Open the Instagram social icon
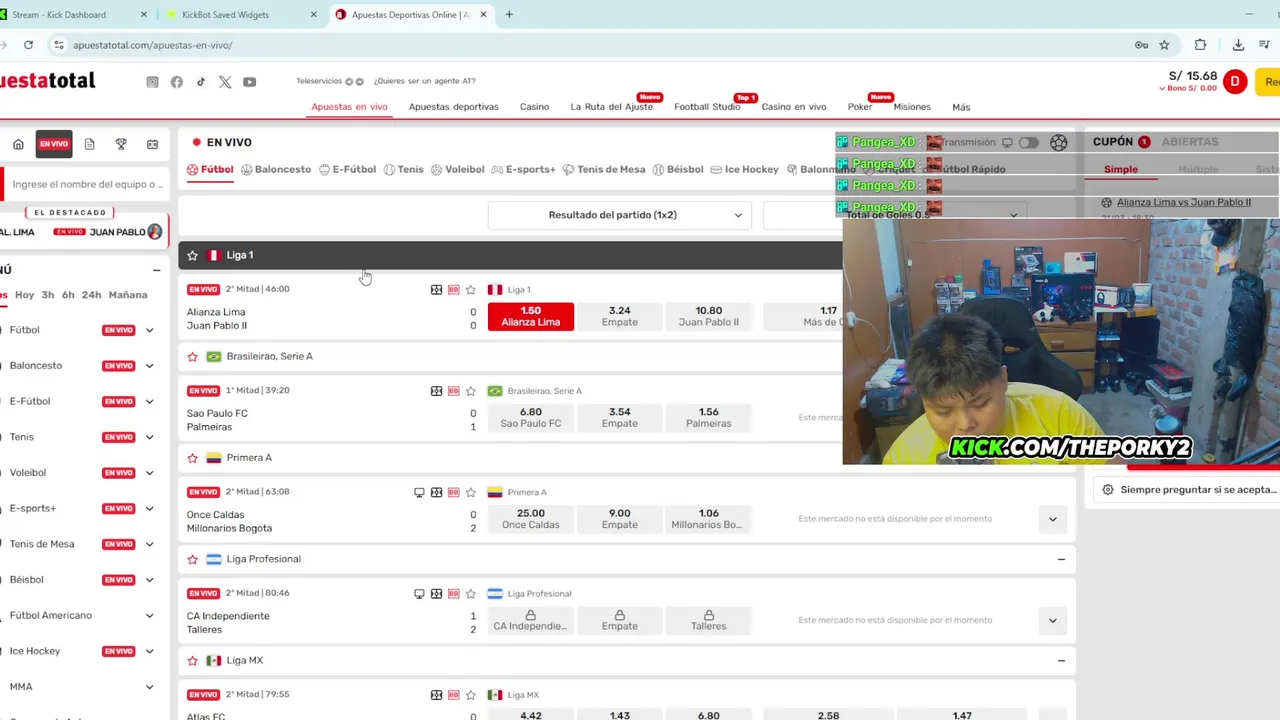Image resolution: width=1280 pixels, height=720 pixels. [x=152, y=82]
